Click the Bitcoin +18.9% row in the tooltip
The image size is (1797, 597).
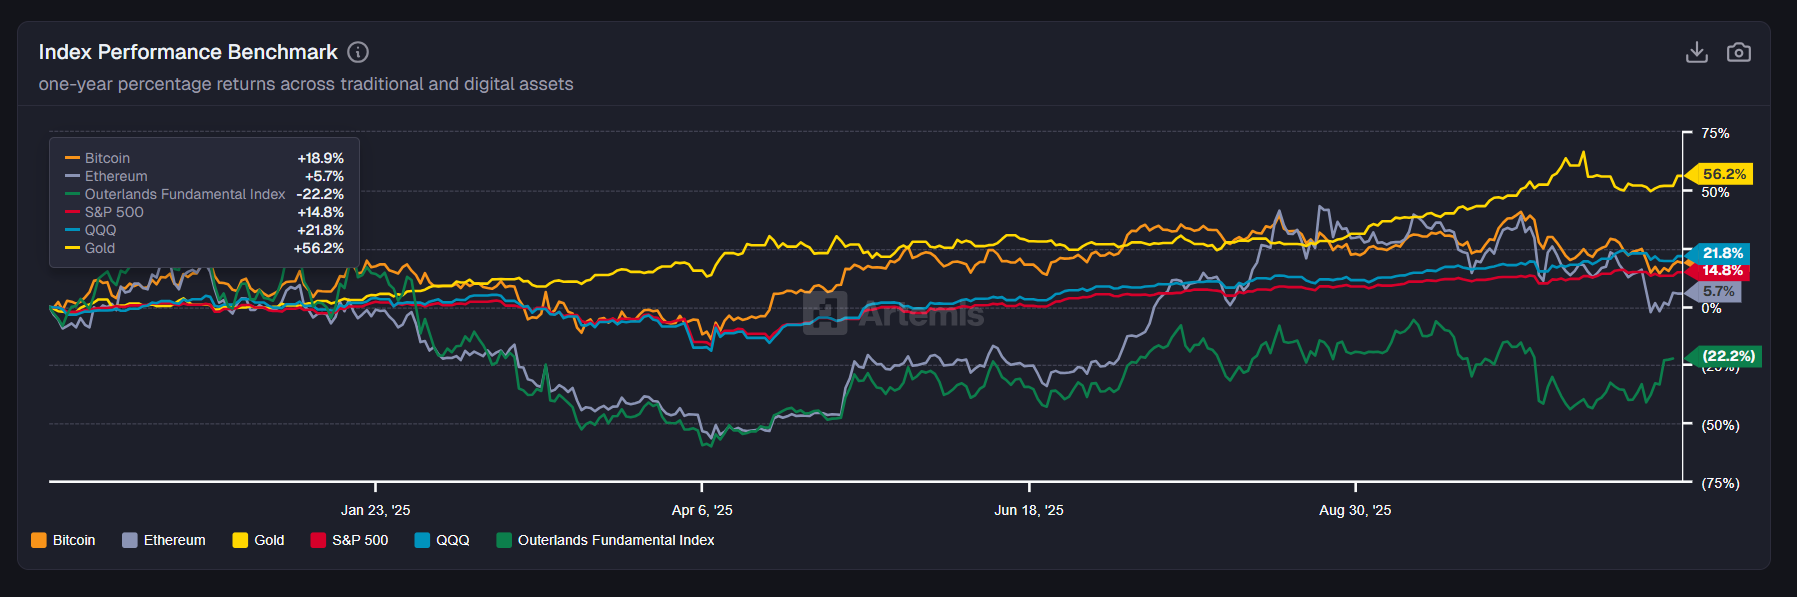tap(204, 158)
